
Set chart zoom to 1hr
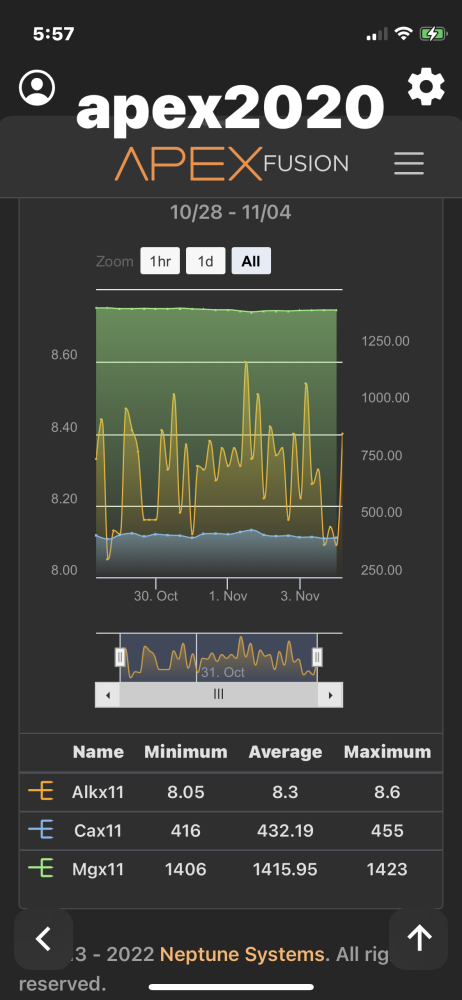[160, 261]
